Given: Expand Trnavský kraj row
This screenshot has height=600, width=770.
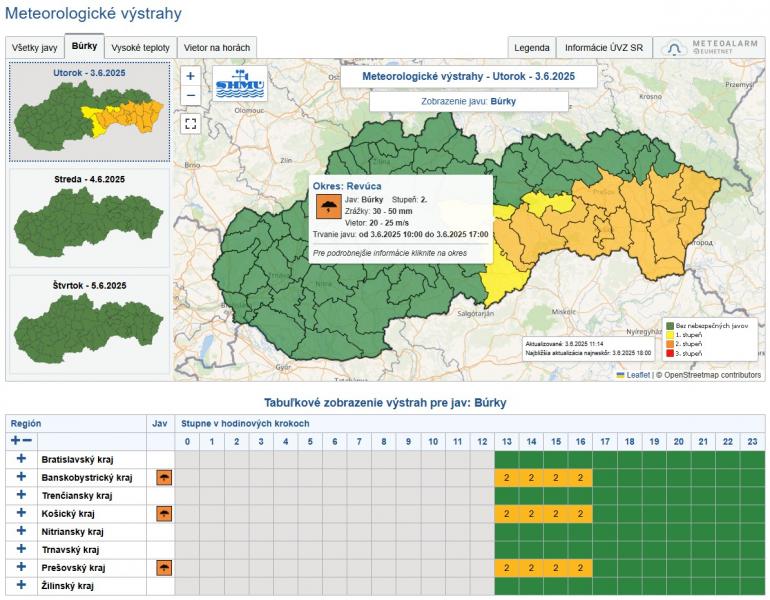Looking at the screenshot, I should click(x=21, y=549).
